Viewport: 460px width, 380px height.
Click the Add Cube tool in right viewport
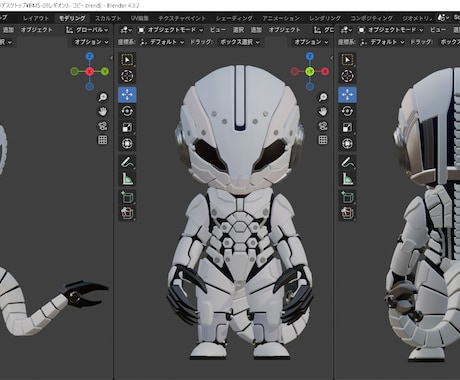pyautogui.click(x=347, y=197)
